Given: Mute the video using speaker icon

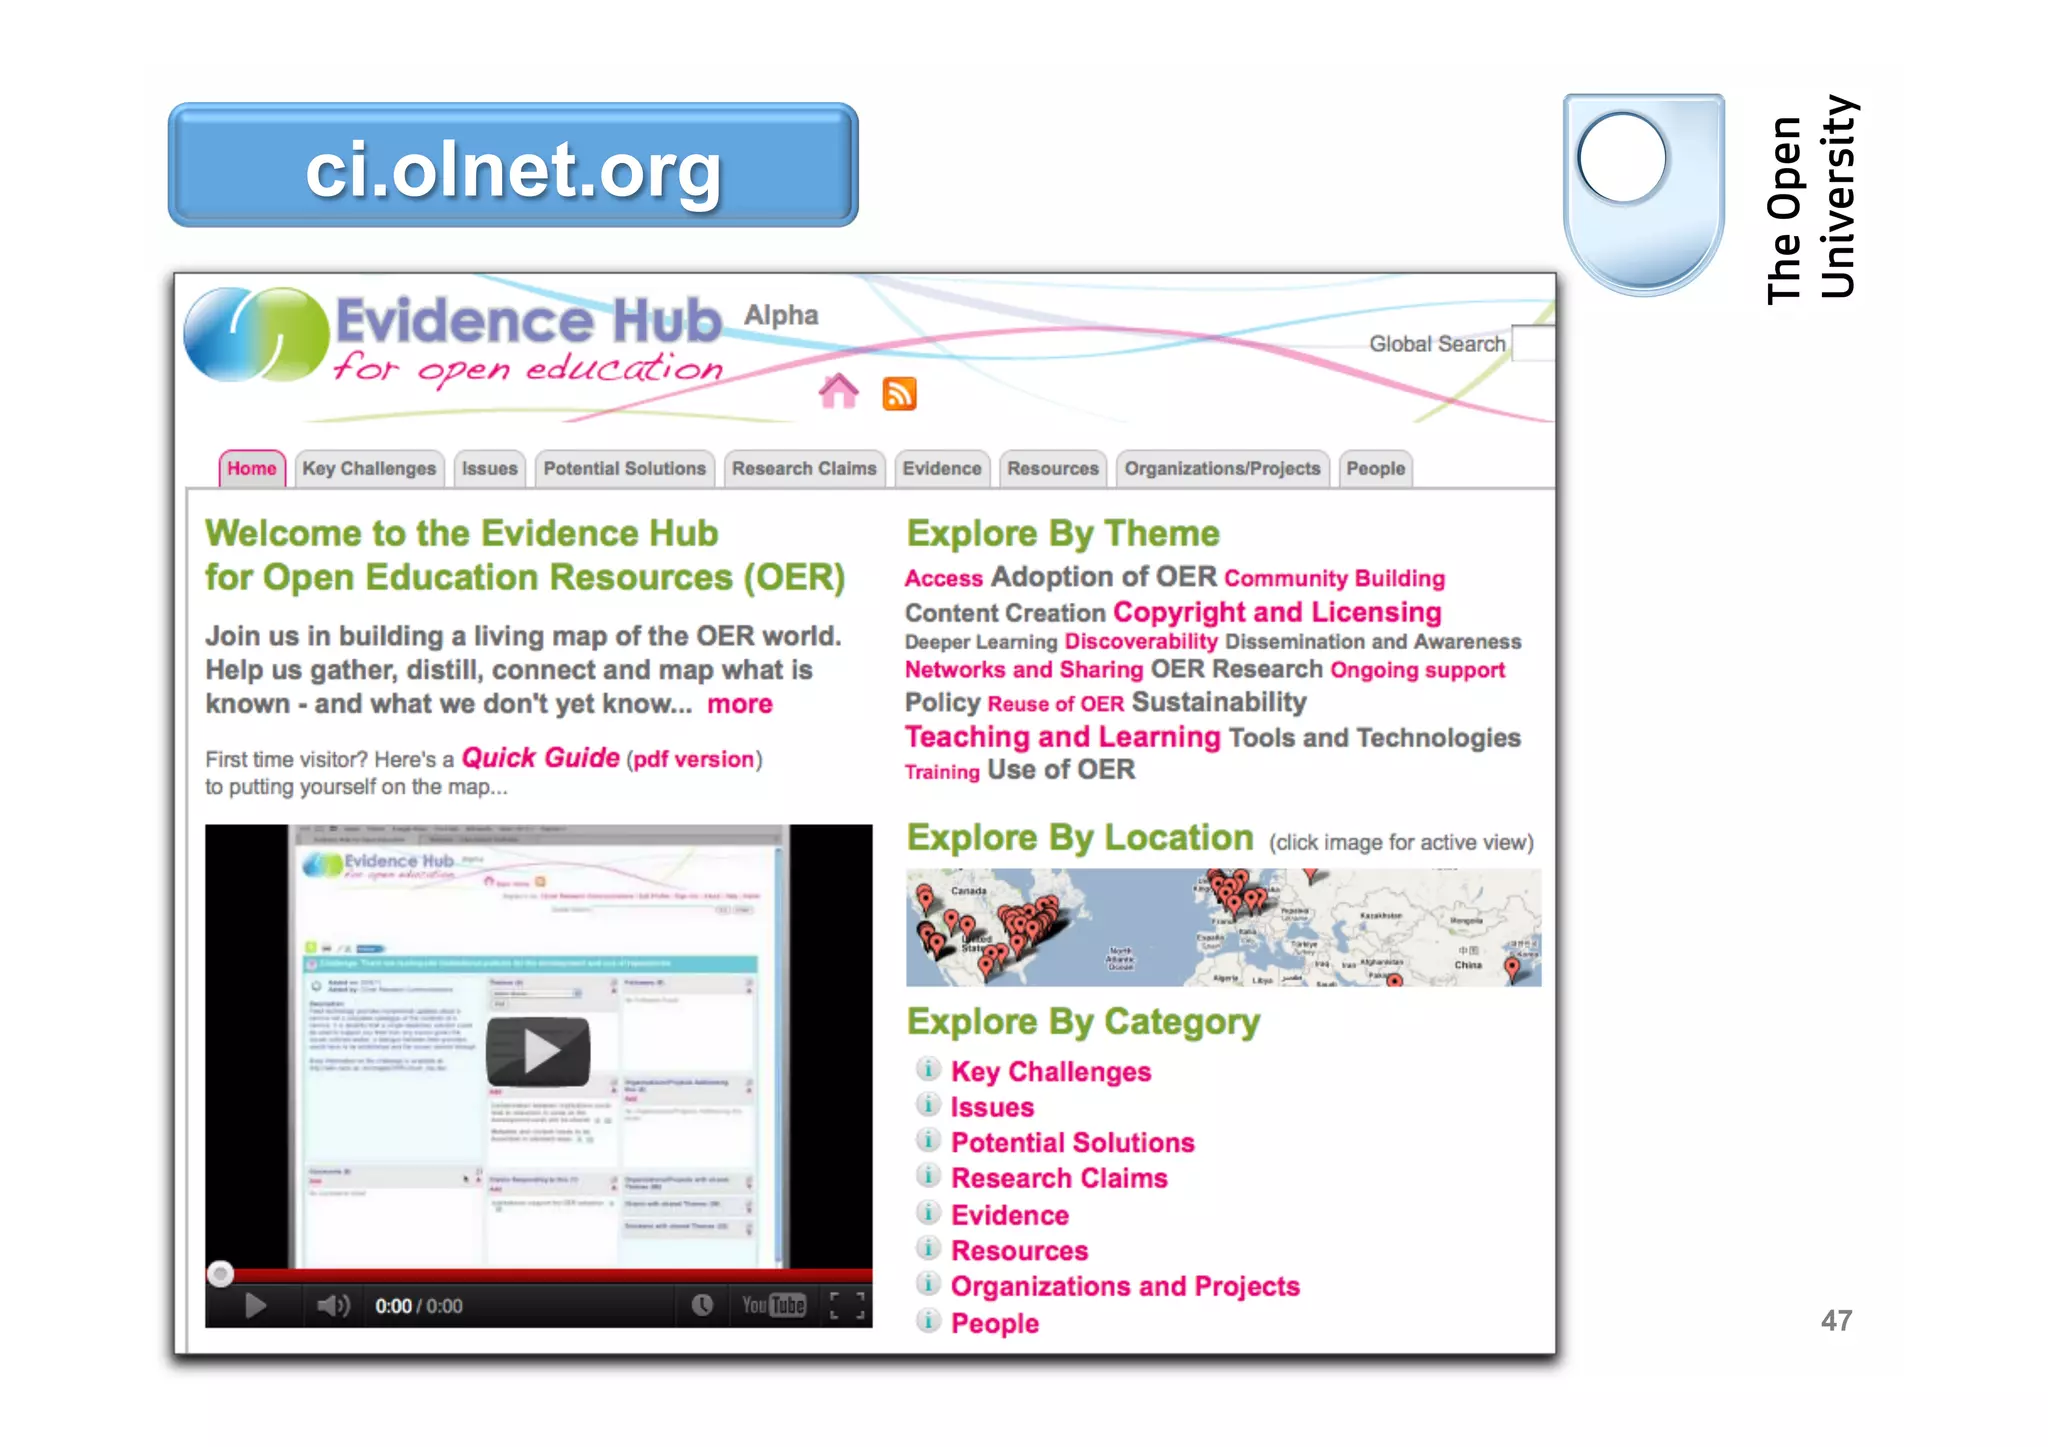Looking at the screenshot, I should 333,1305.
